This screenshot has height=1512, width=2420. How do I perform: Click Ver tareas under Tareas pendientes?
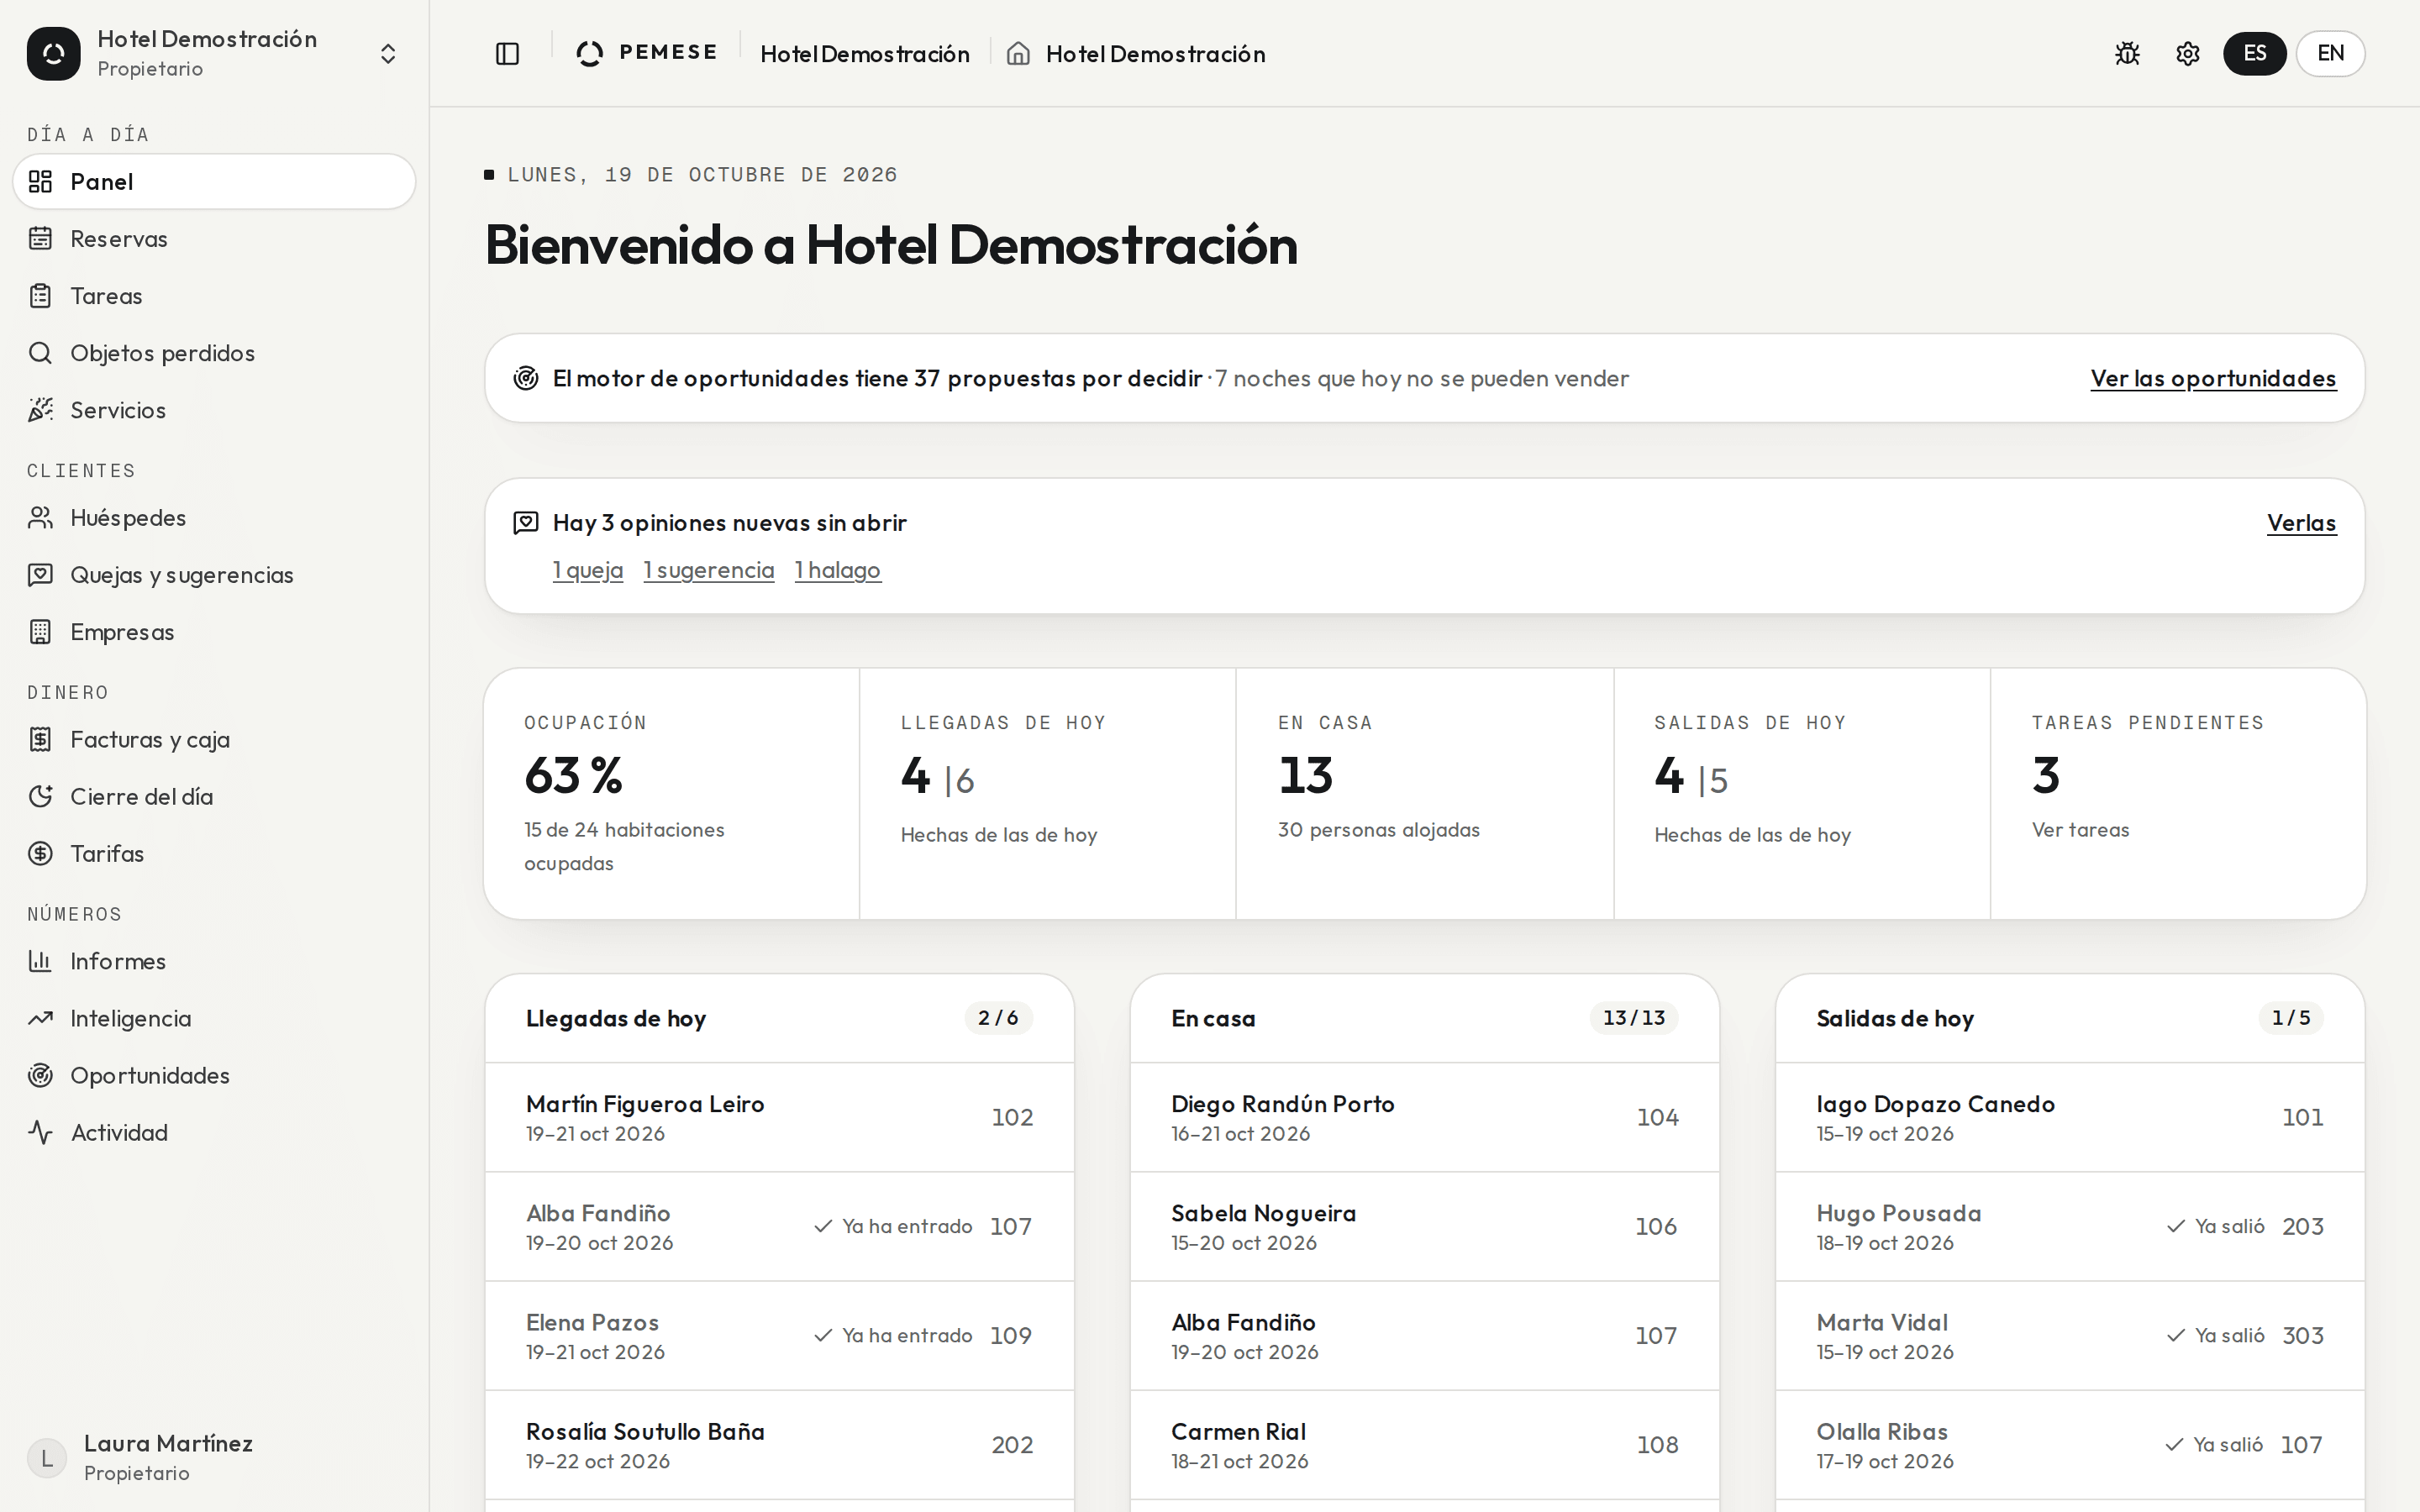[x=2080, y=830]
